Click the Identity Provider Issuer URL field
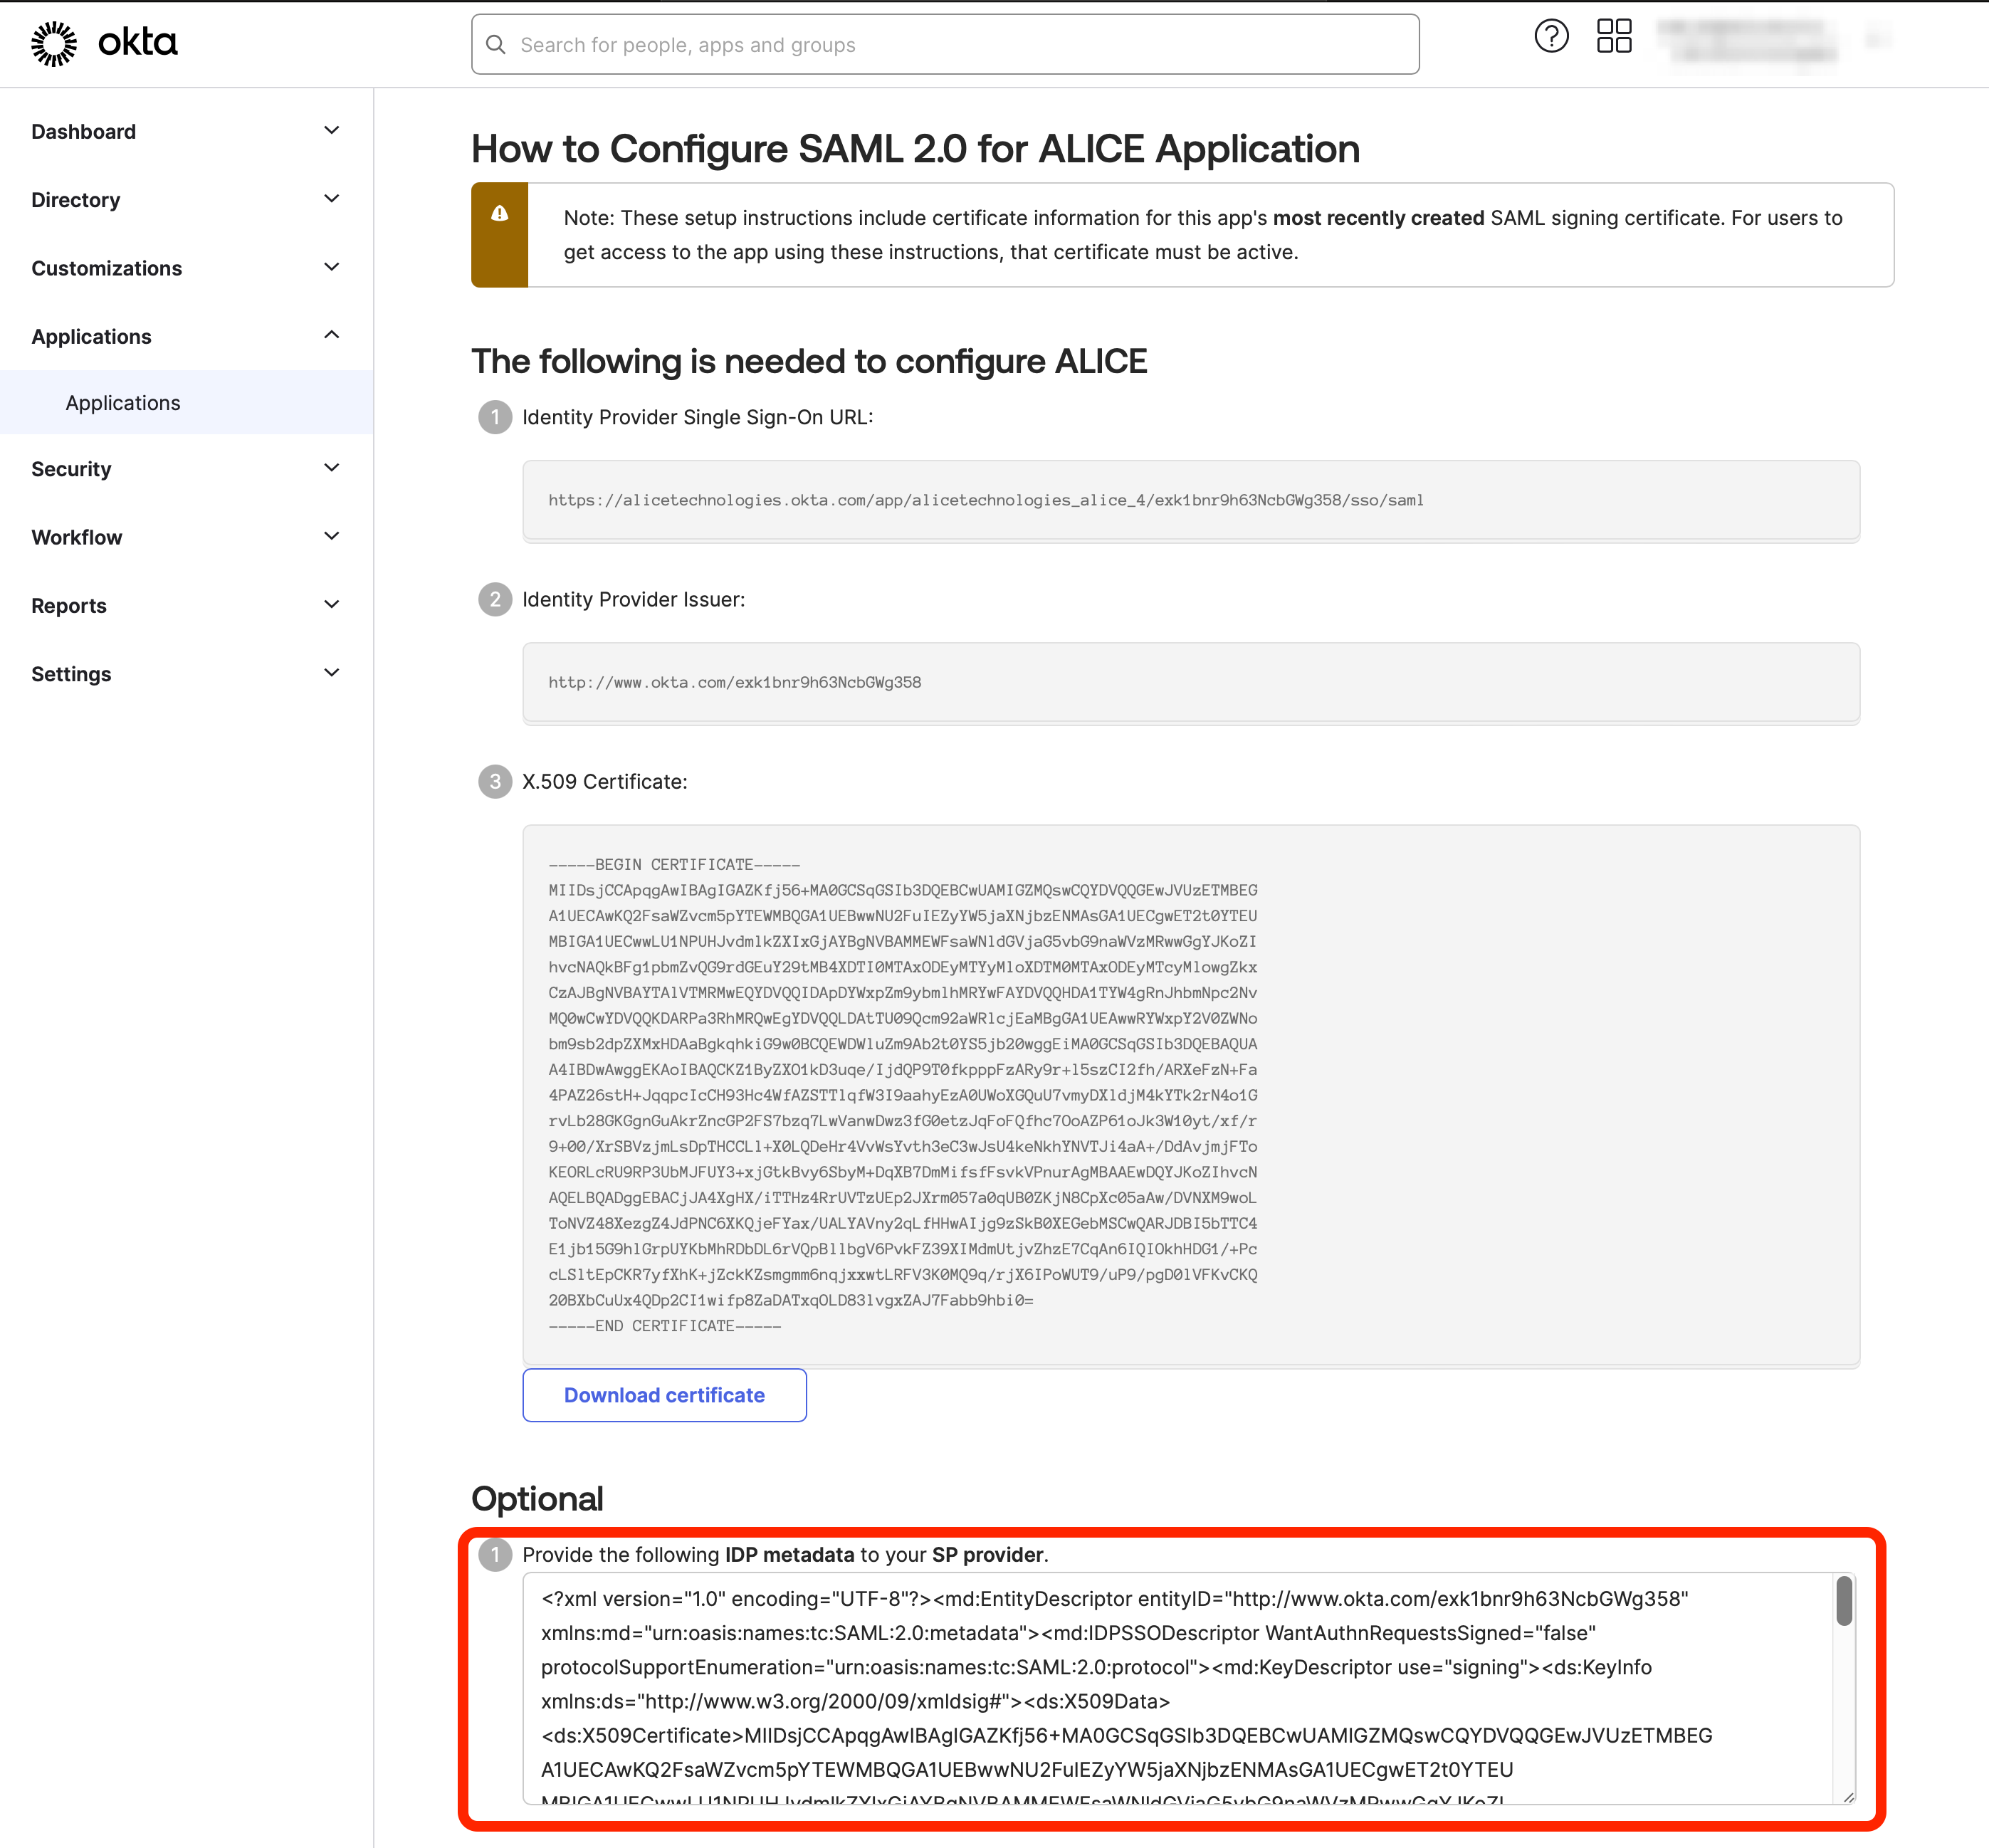The height and width of the screenshot is (1848, 1989). [1190, 683]
